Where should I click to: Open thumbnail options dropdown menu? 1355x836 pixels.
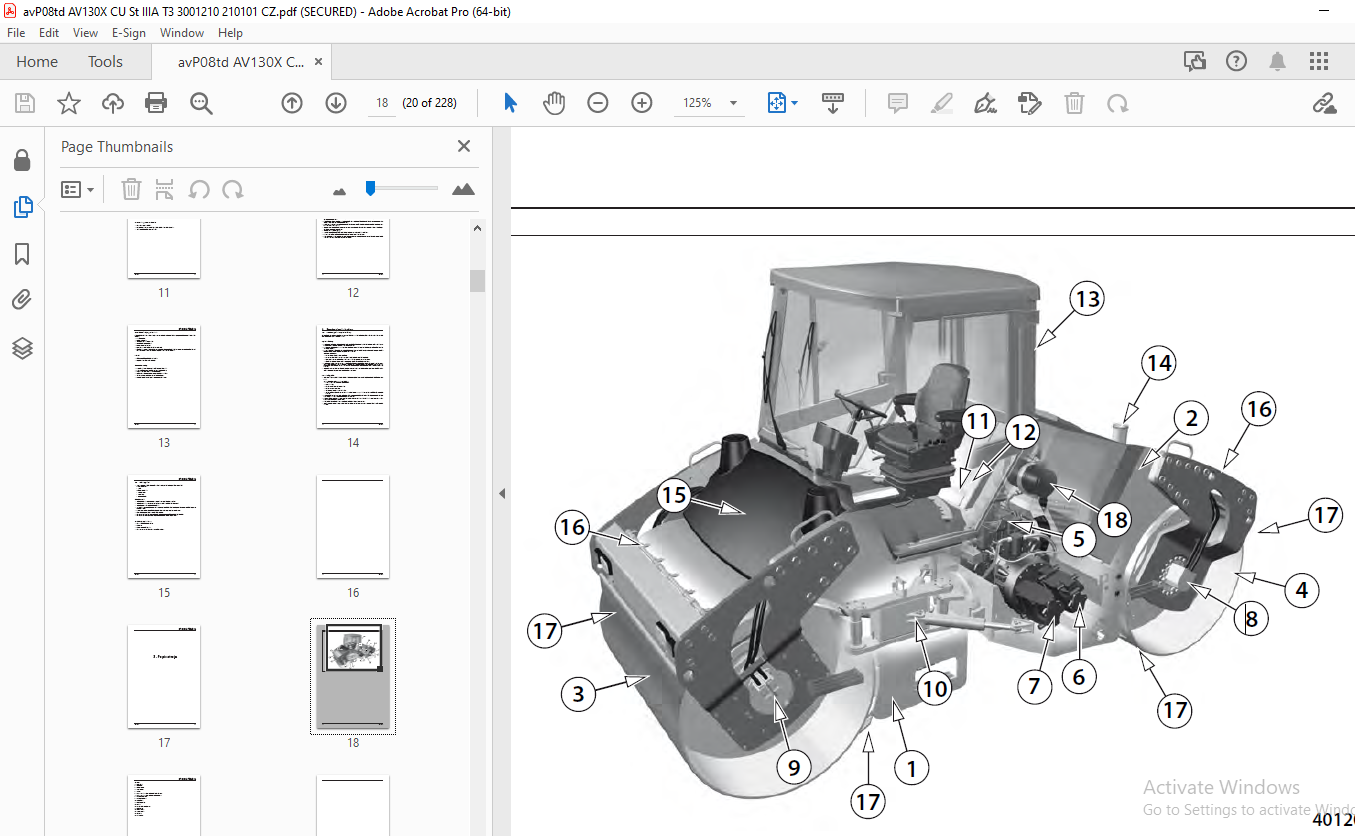click(x=77, y=189)
